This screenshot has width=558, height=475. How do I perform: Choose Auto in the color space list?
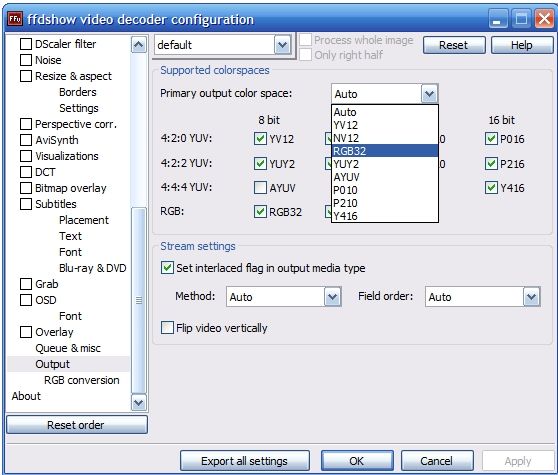(x=385, y=112)
